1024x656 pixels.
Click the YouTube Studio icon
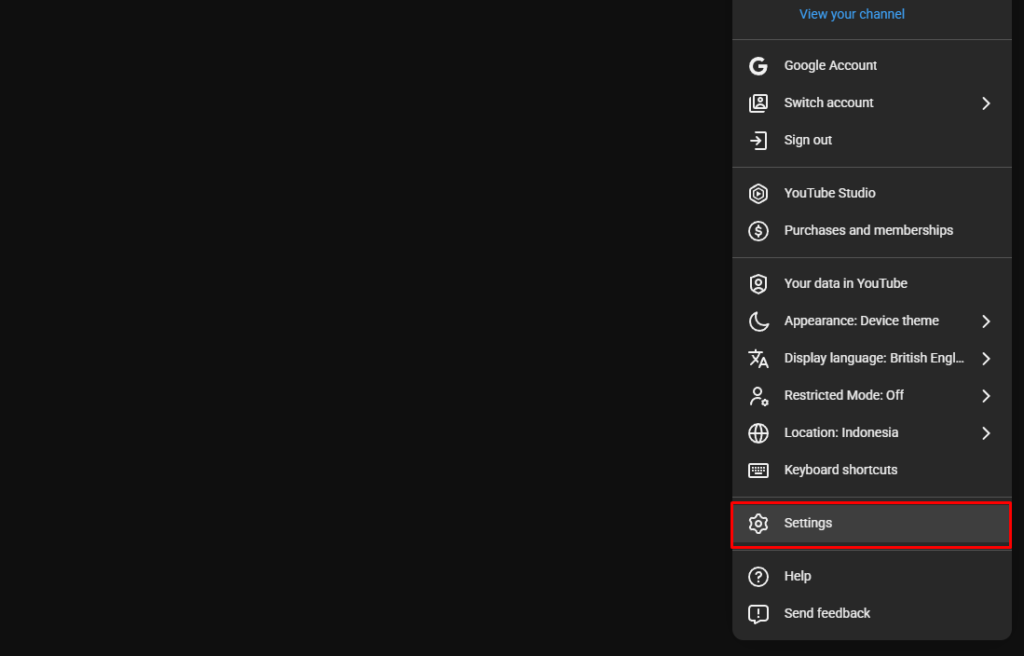[758, 193]
